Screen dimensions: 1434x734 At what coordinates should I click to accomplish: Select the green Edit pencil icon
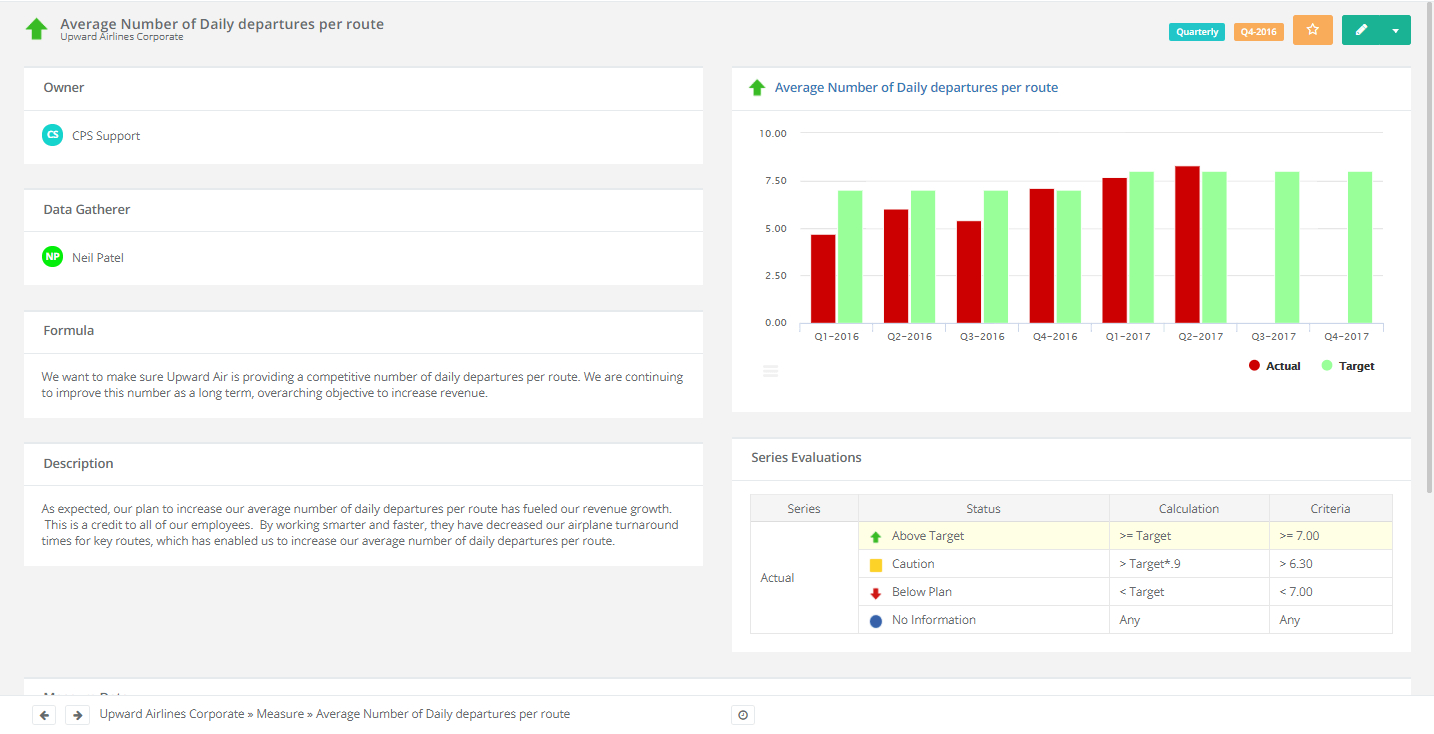(1362, 30)
